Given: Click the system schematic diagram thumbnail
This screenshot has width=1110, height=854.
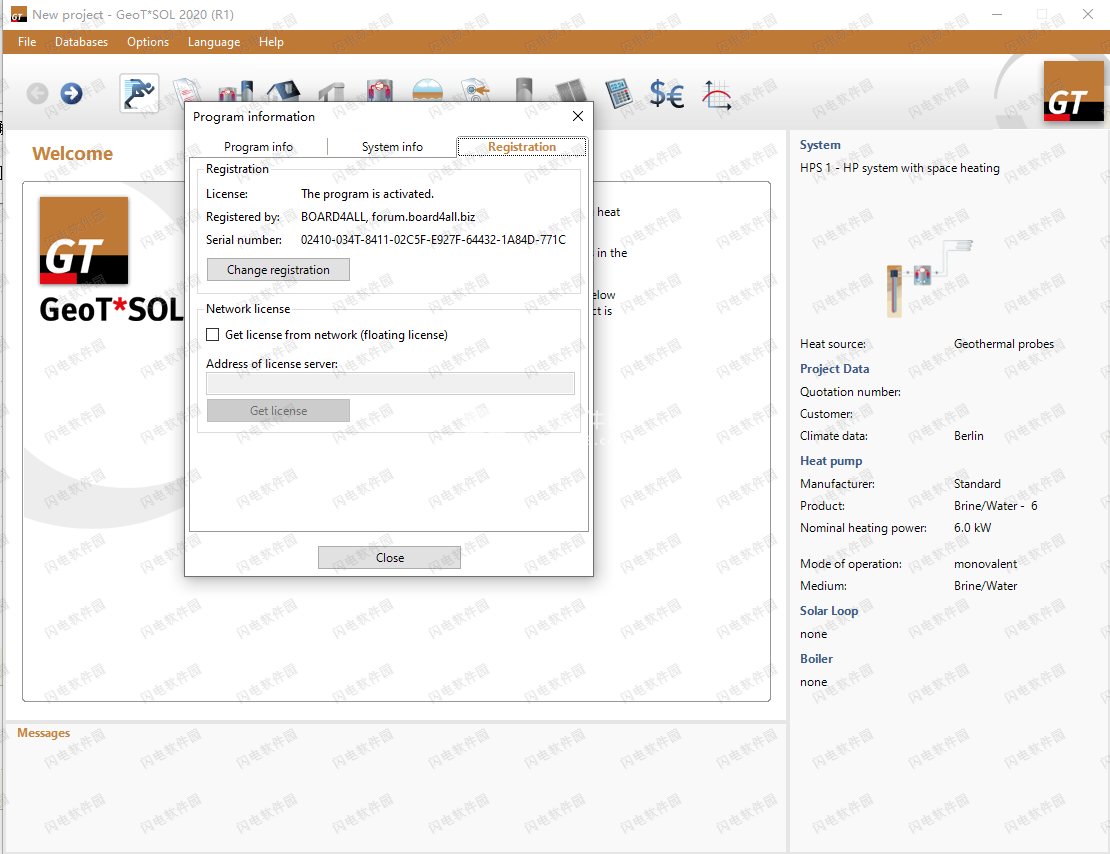Looking at the screenshot, I should [x=929, y=278].
